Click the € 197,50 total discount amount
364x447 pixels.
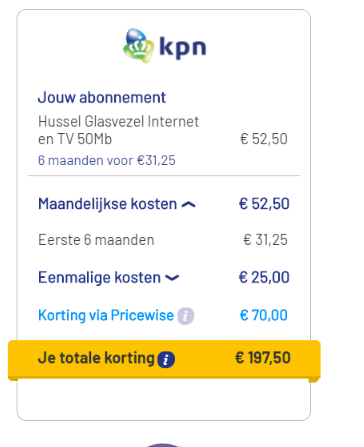point(263,358)
